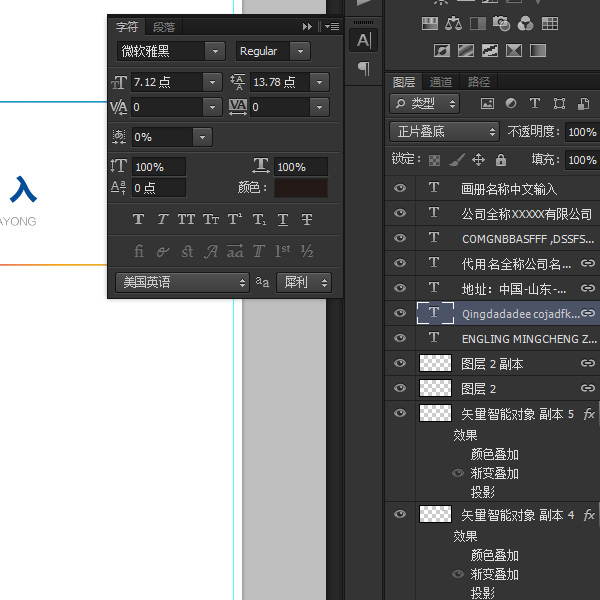Open leading 13.78 点 dropdown
The image size is (600, 600).
coord(319,82)
